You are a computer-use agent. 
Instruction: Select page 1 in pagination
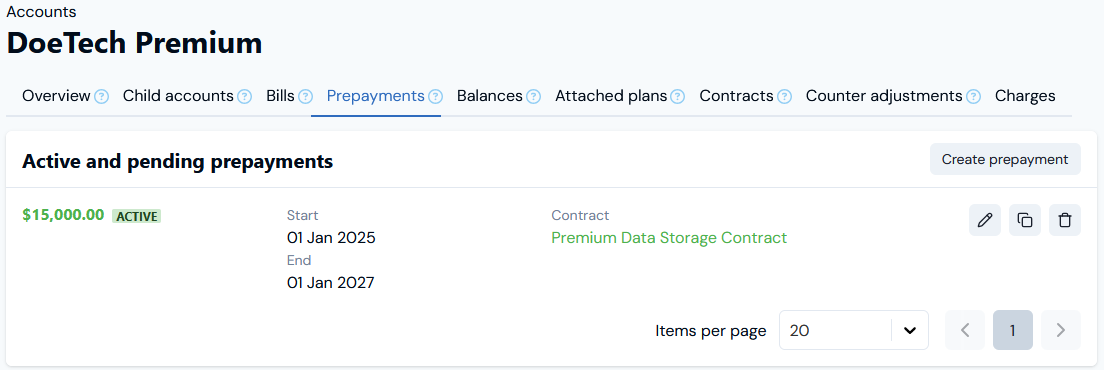[x=1013, y=330]
